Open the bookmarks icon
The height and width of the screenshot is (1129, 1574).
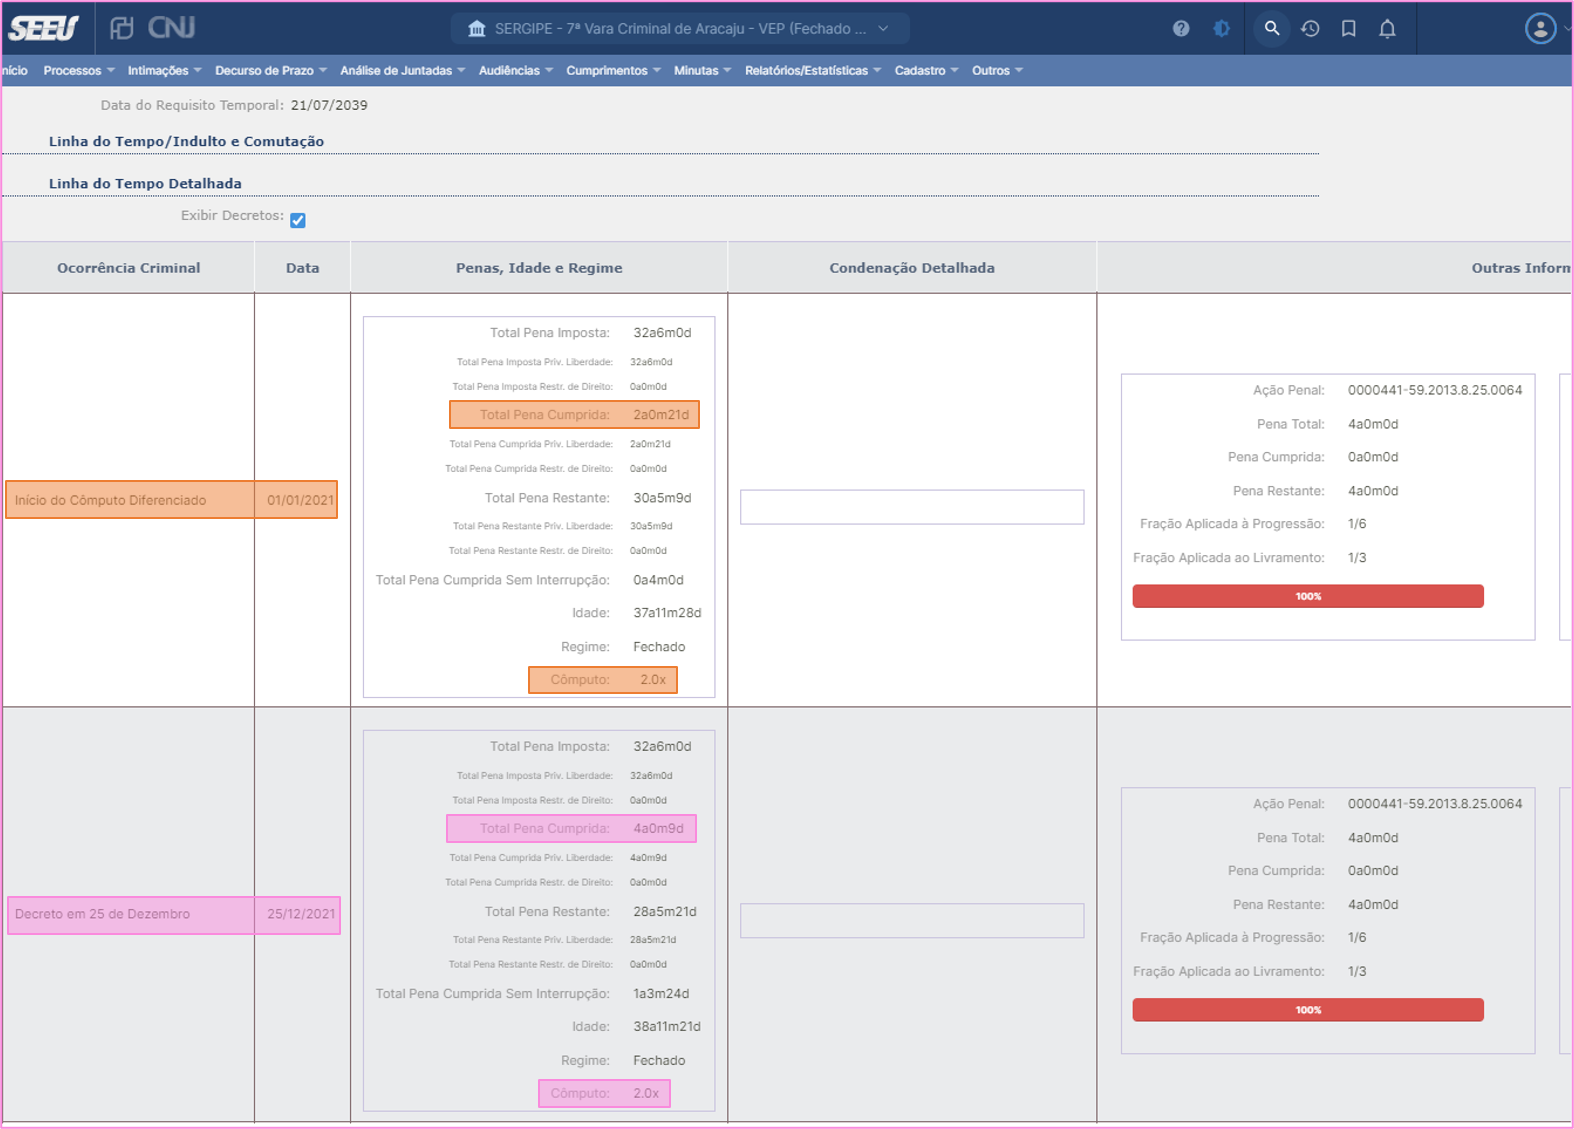(1349, 29)
